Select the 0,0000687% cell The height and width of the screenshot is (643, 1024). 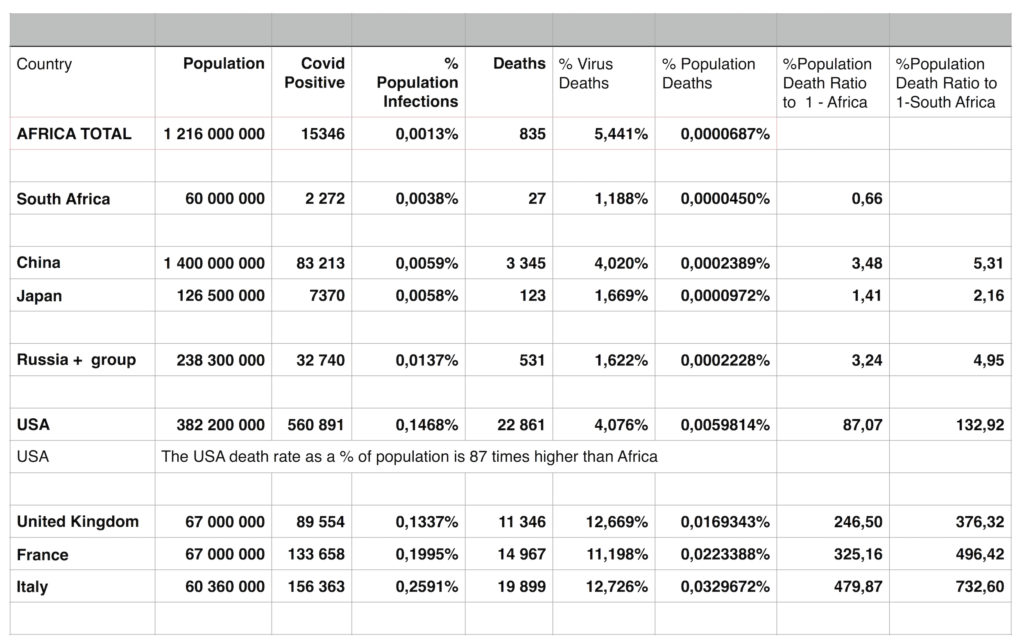pos(716,134)
